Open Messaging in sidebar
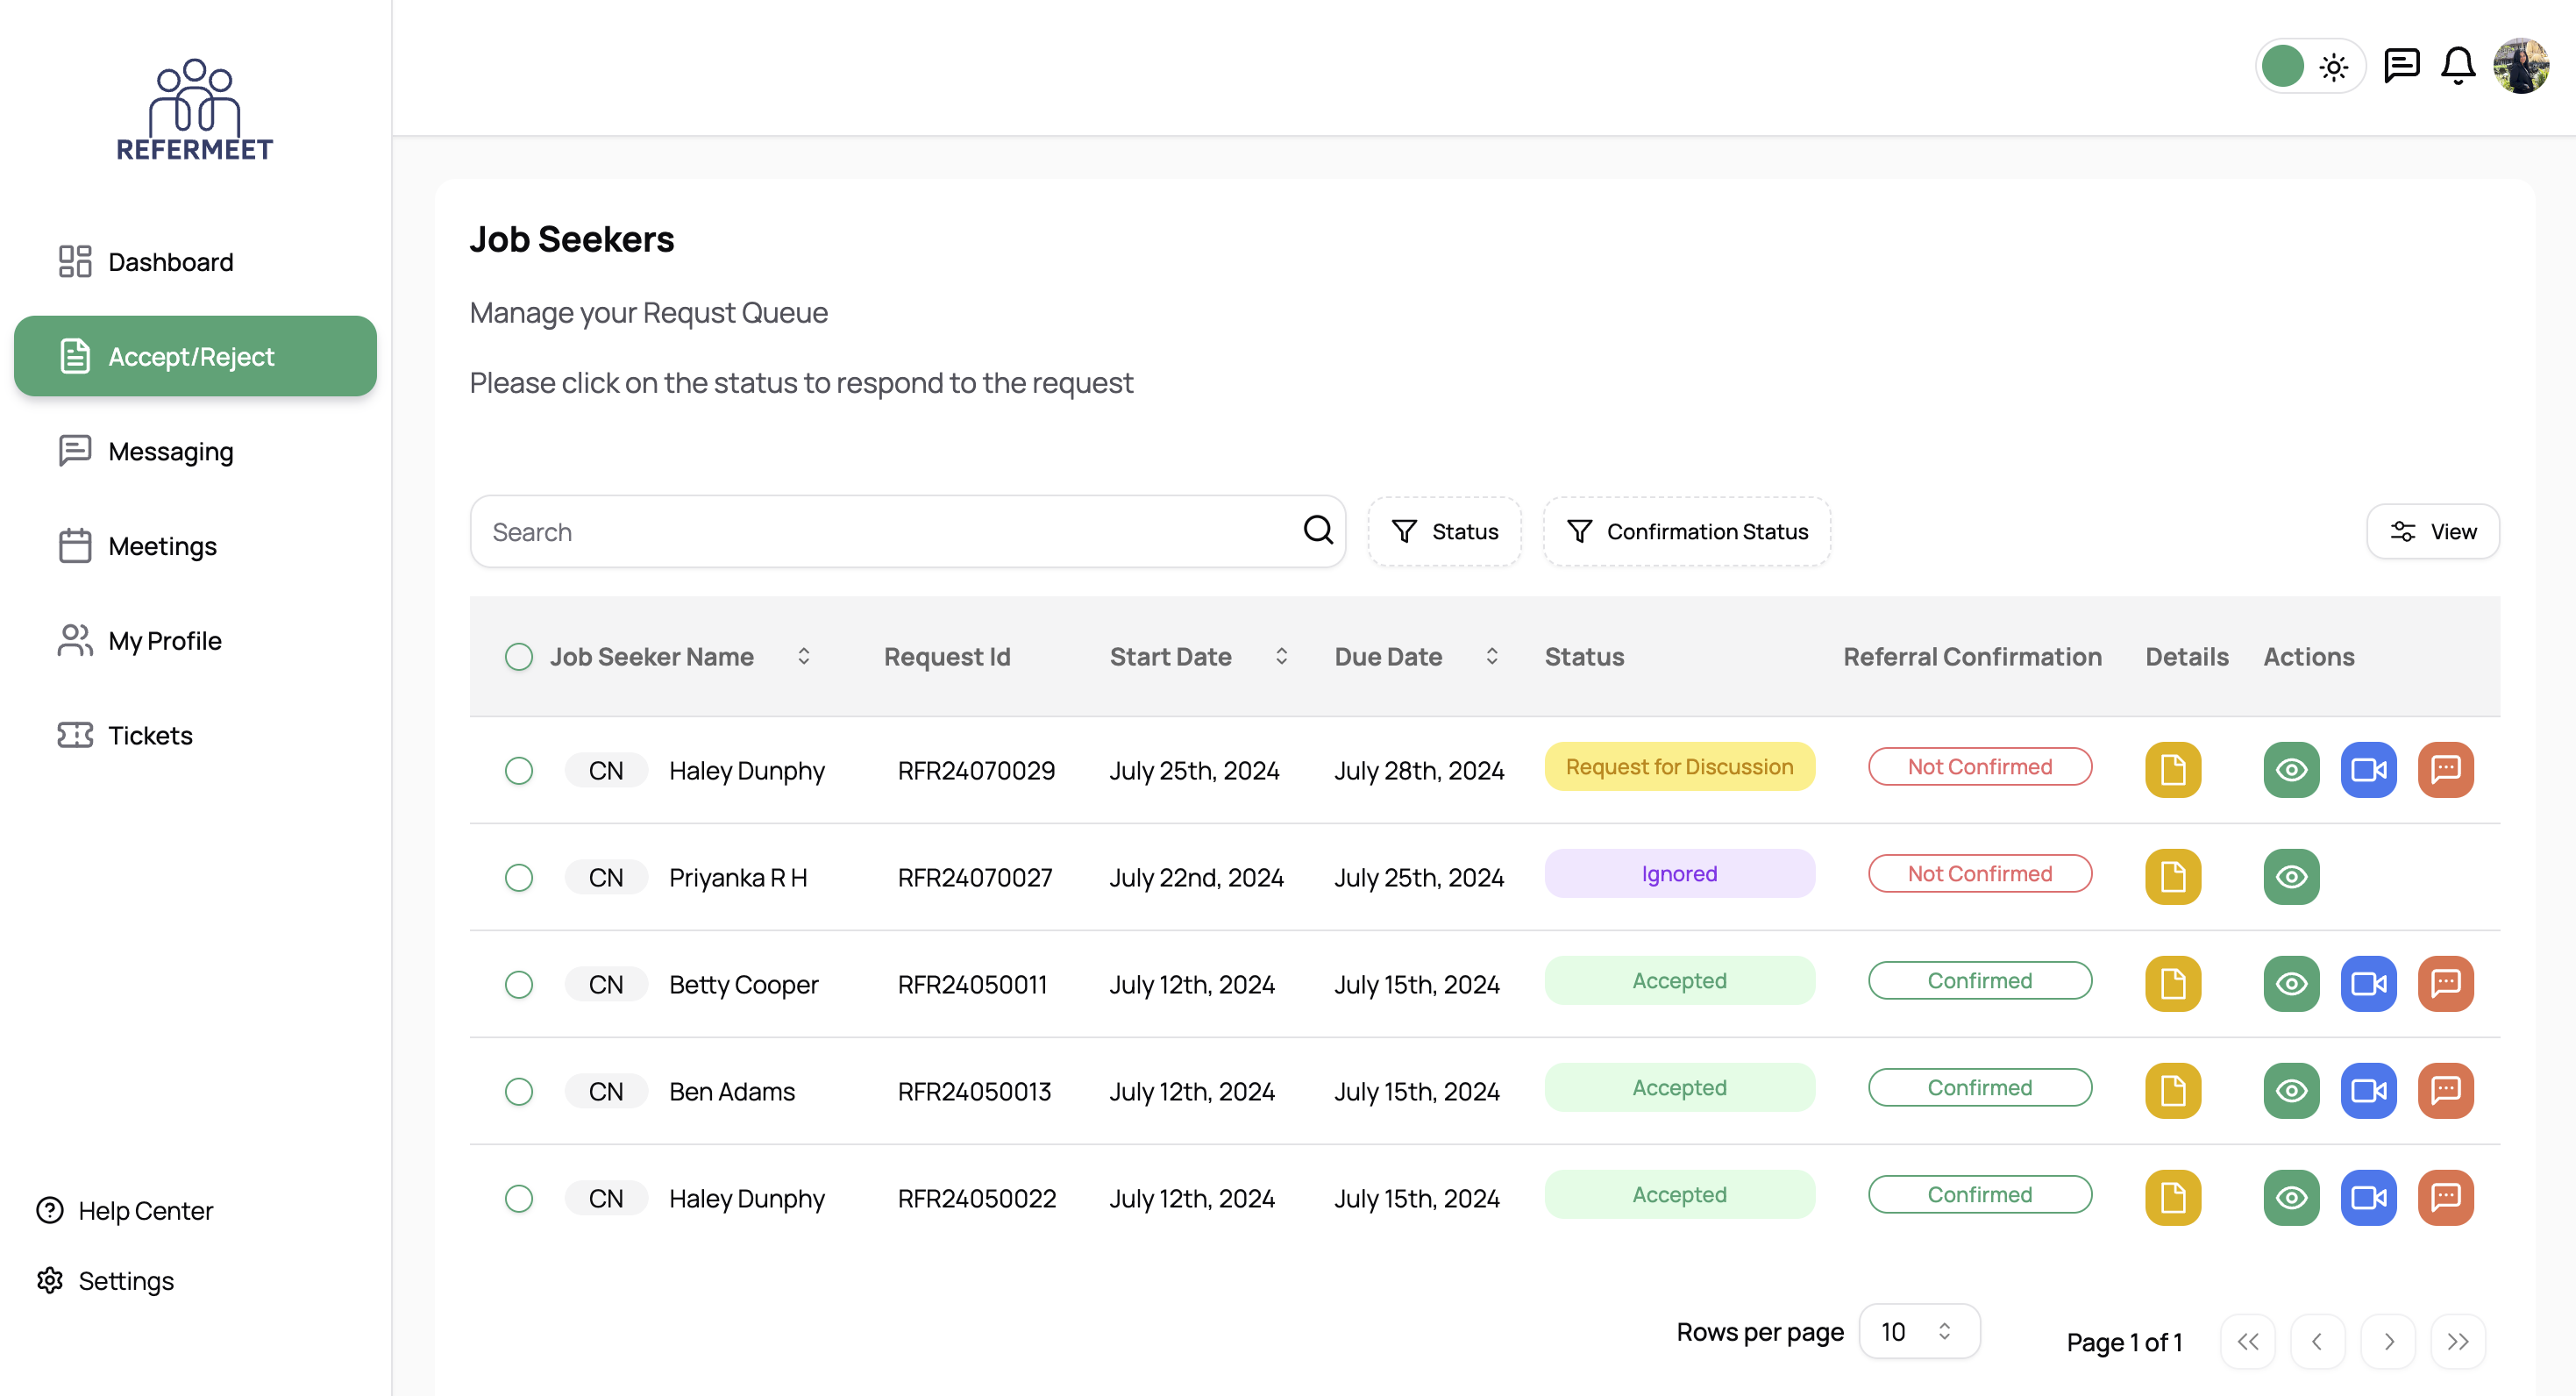This screenshot has width=2576, height=1396. 195,452
